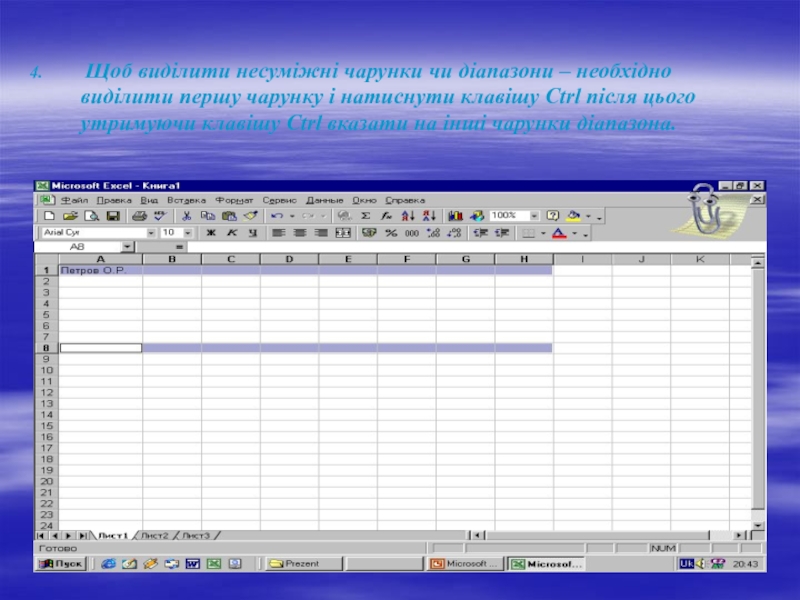Click the Merge and Center icon

(343, 233)
